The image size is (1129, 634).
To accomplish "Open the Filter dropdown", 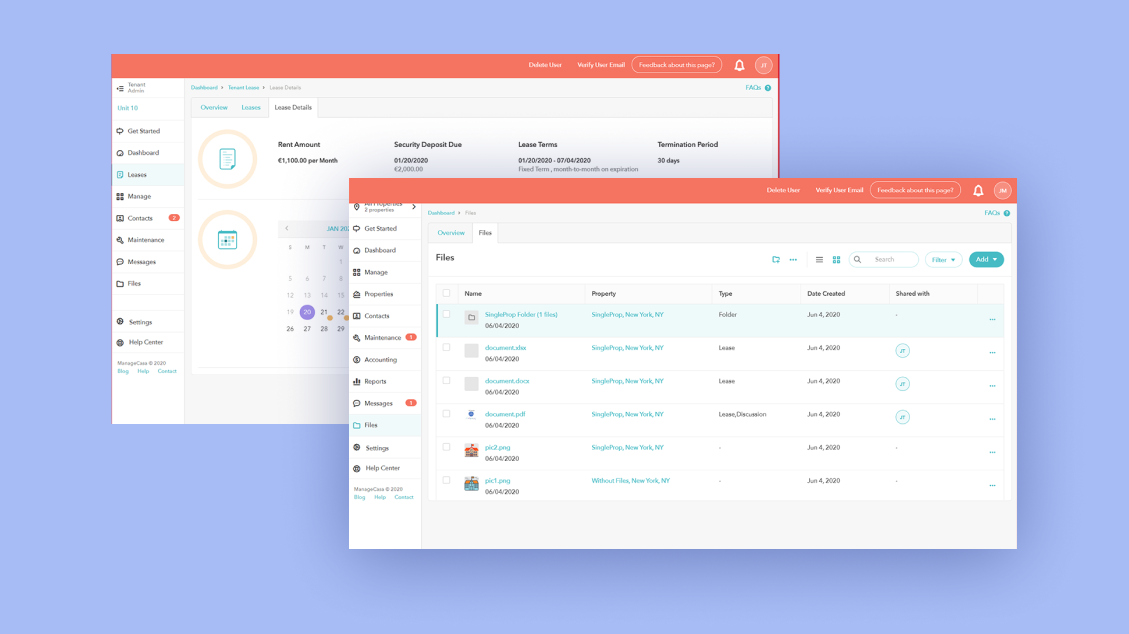I will click(x=942, y=260).
